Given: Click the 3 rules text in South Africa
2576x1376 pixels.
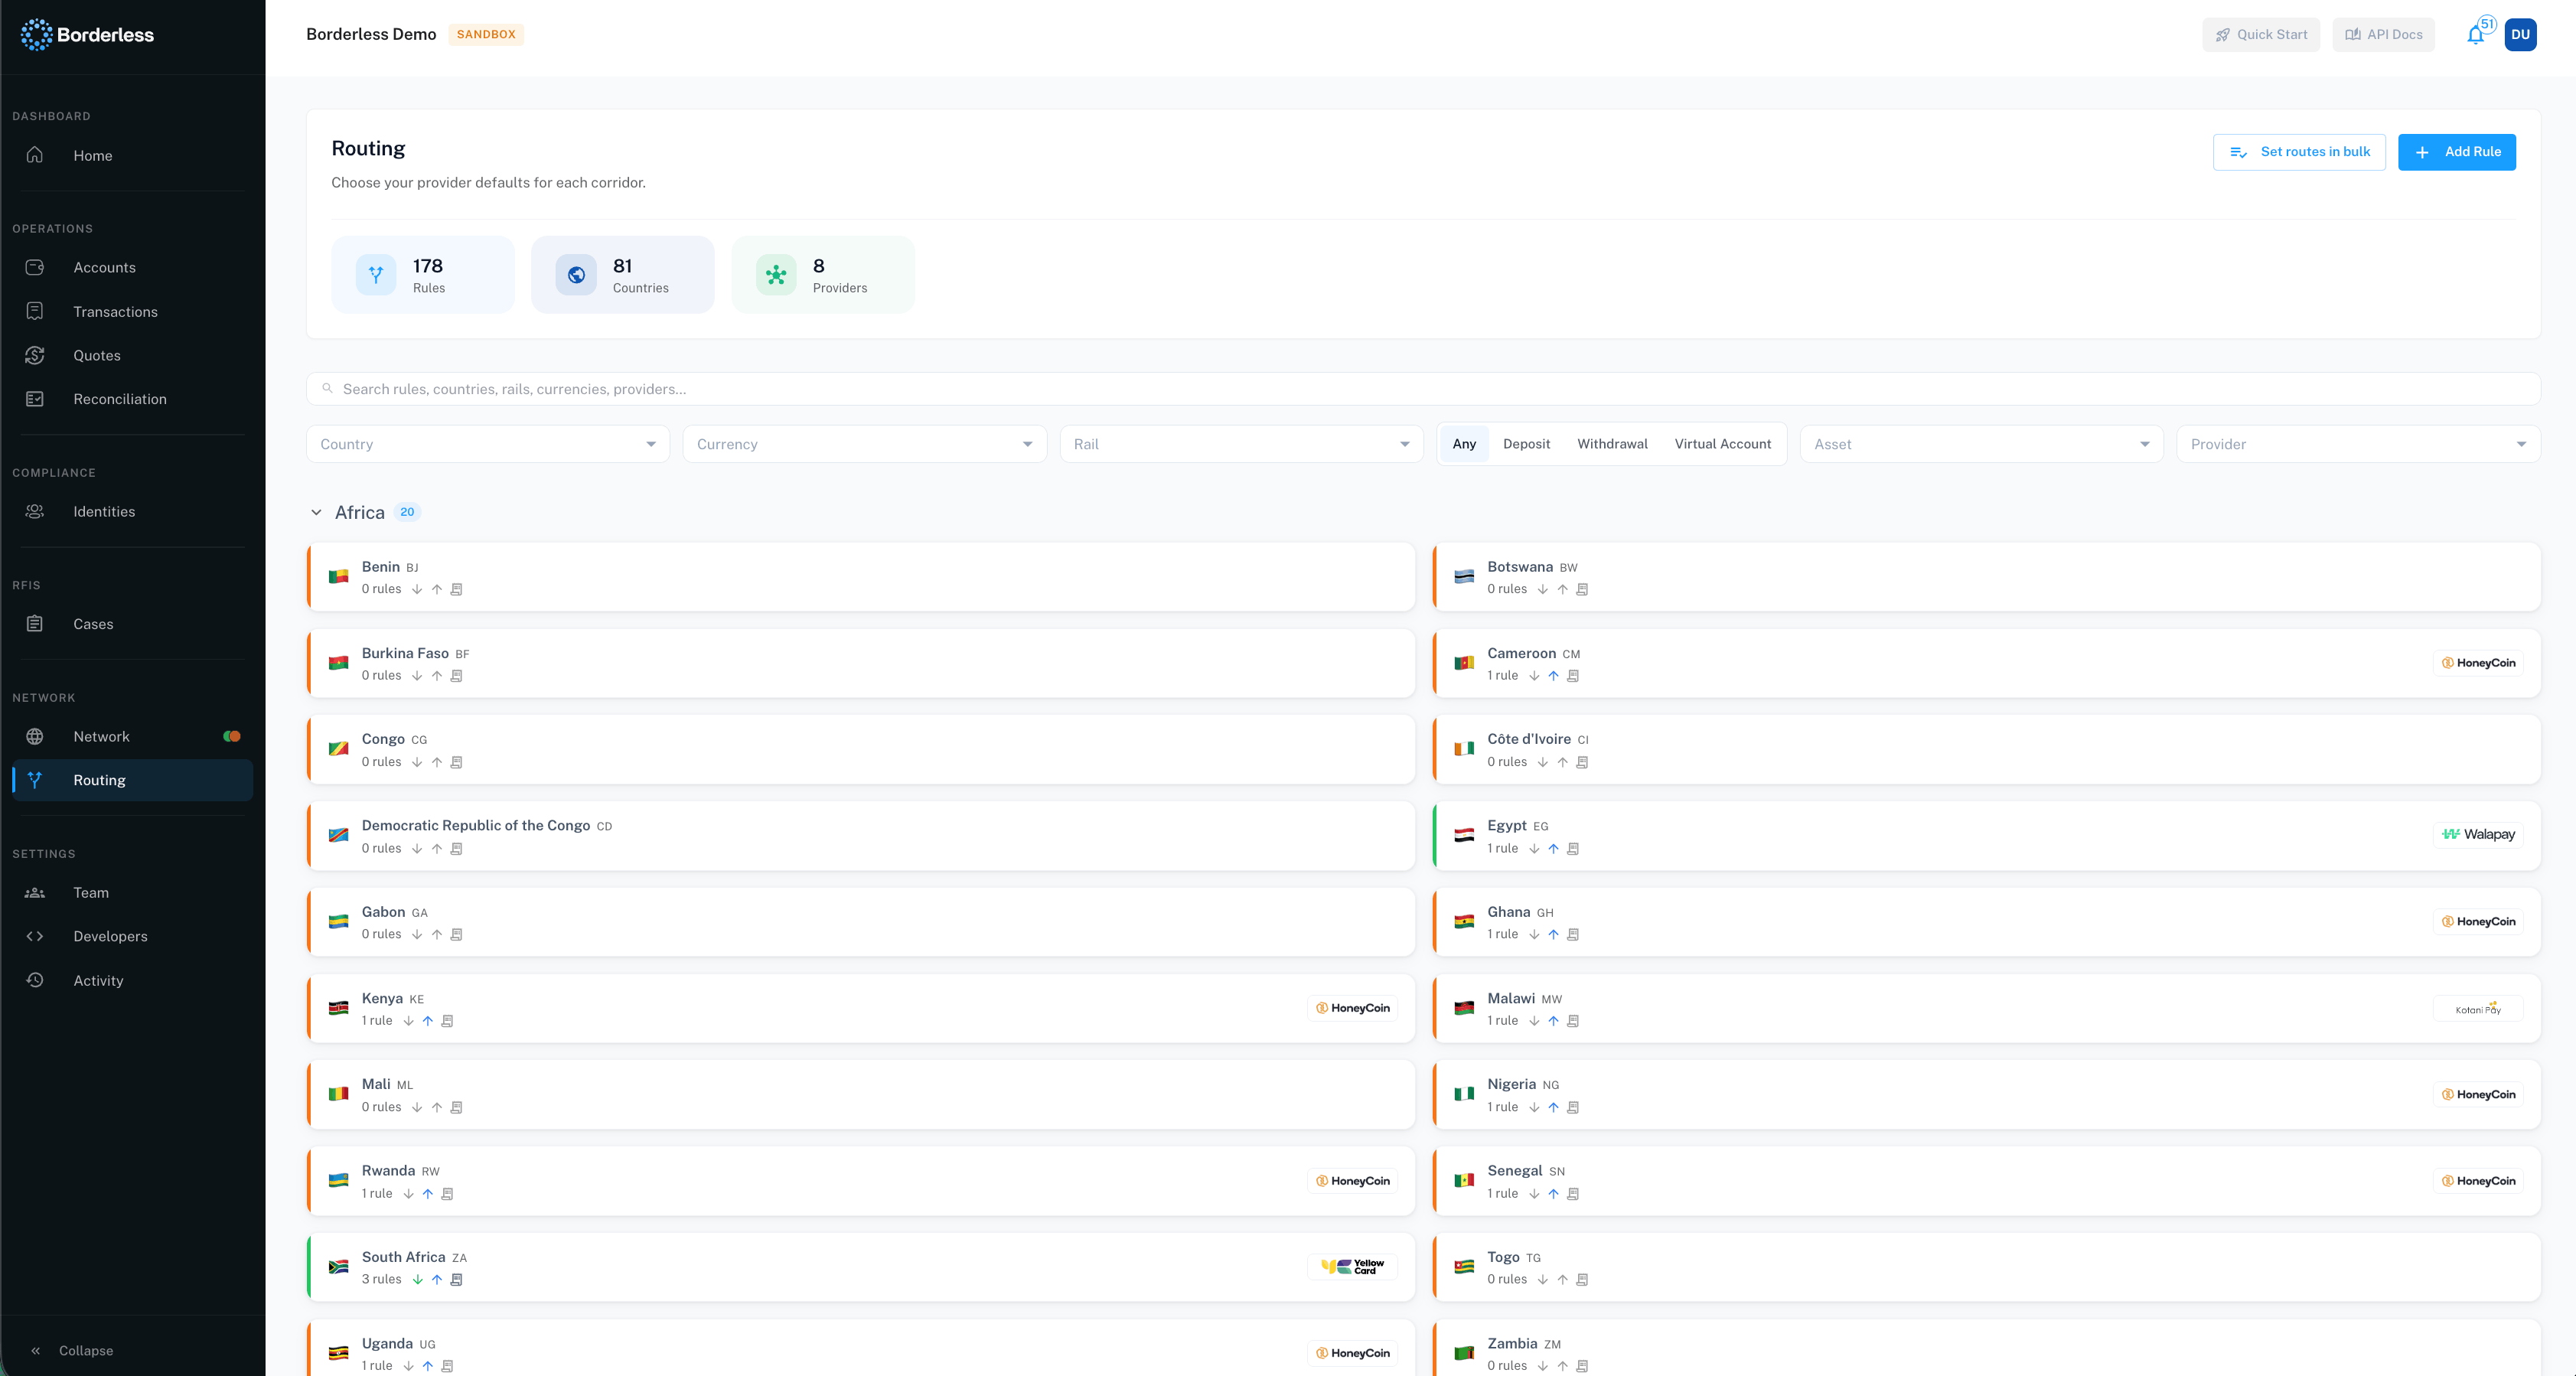Looking at the screenshot, I should coord(381,1280).
